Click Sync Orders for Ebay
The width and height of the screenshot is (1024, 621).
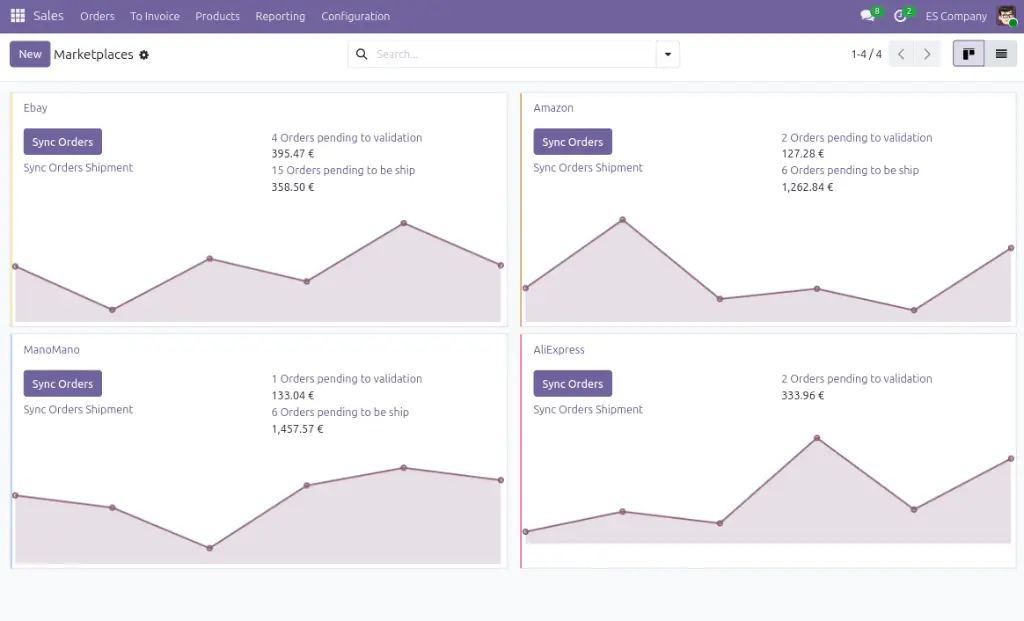coord(62,141)
